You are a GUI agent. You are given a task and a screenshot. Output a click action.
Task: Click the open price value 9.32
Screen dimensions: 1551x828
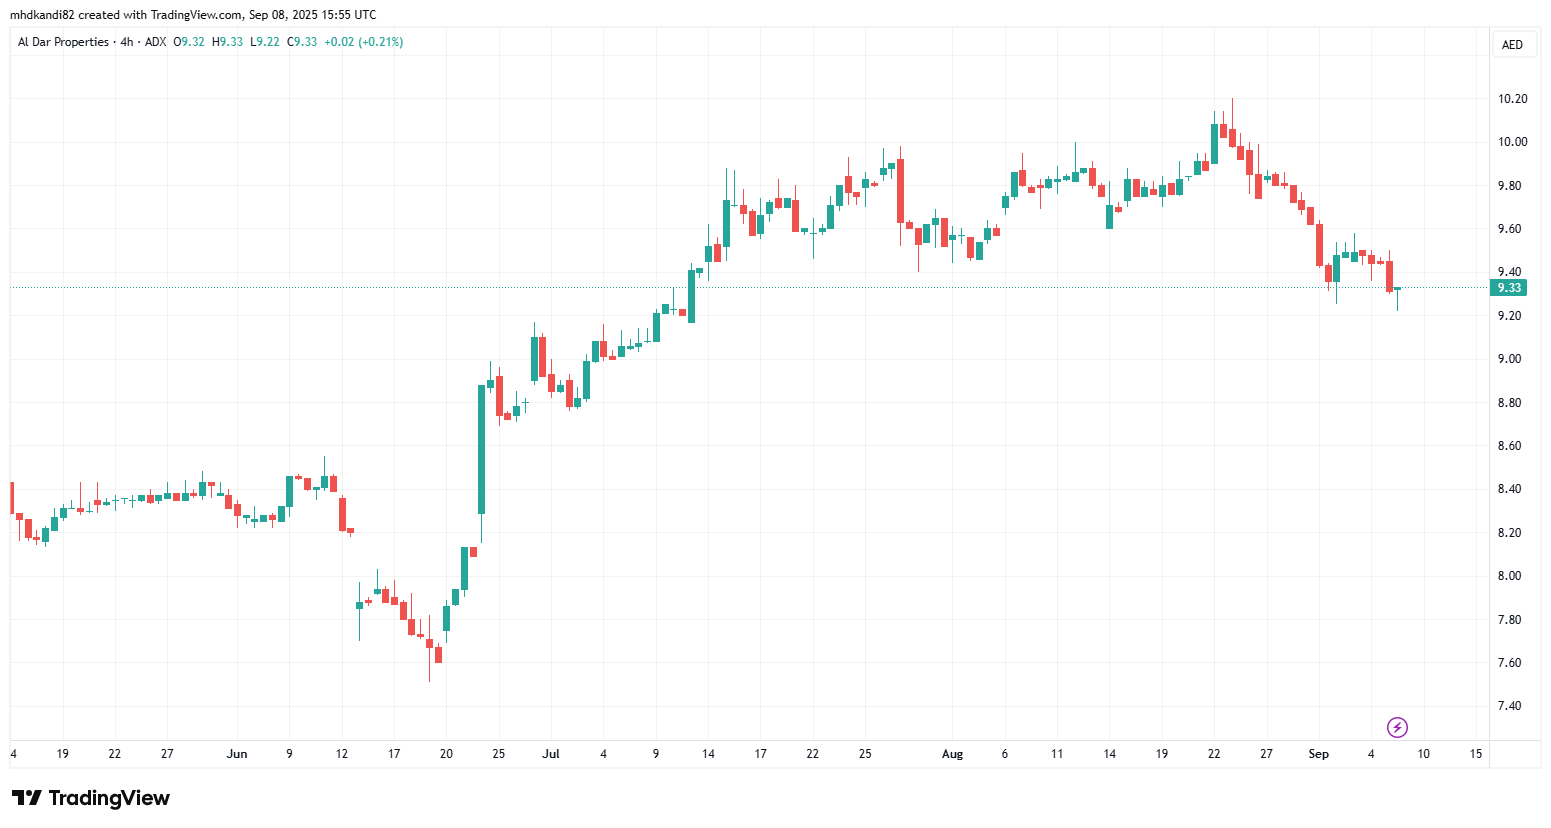190,42
